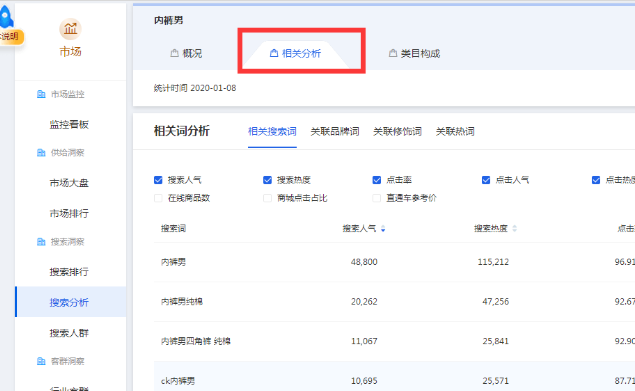This screenshot has width=635, height=391.
Task: Enable the 商城点击占比 checkbox
Action: point(267,198)
